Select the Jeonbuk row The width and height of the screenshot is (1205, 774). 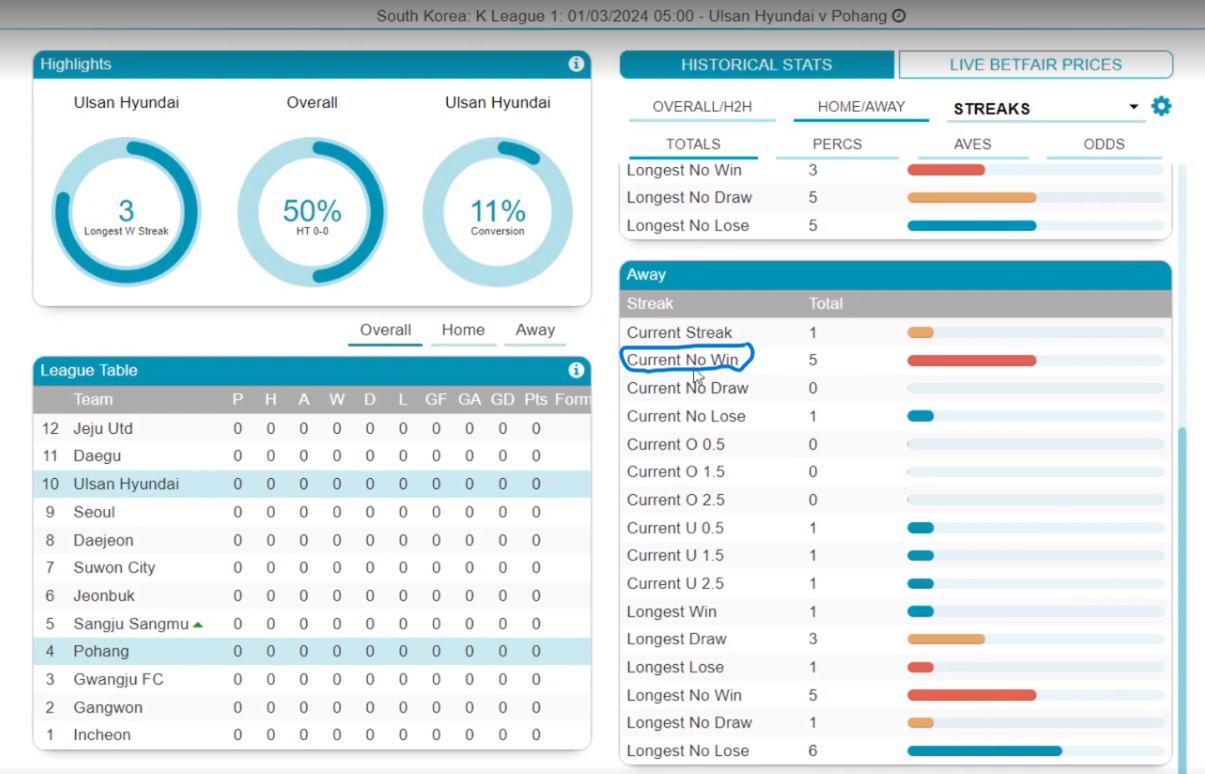click(312, 595)
